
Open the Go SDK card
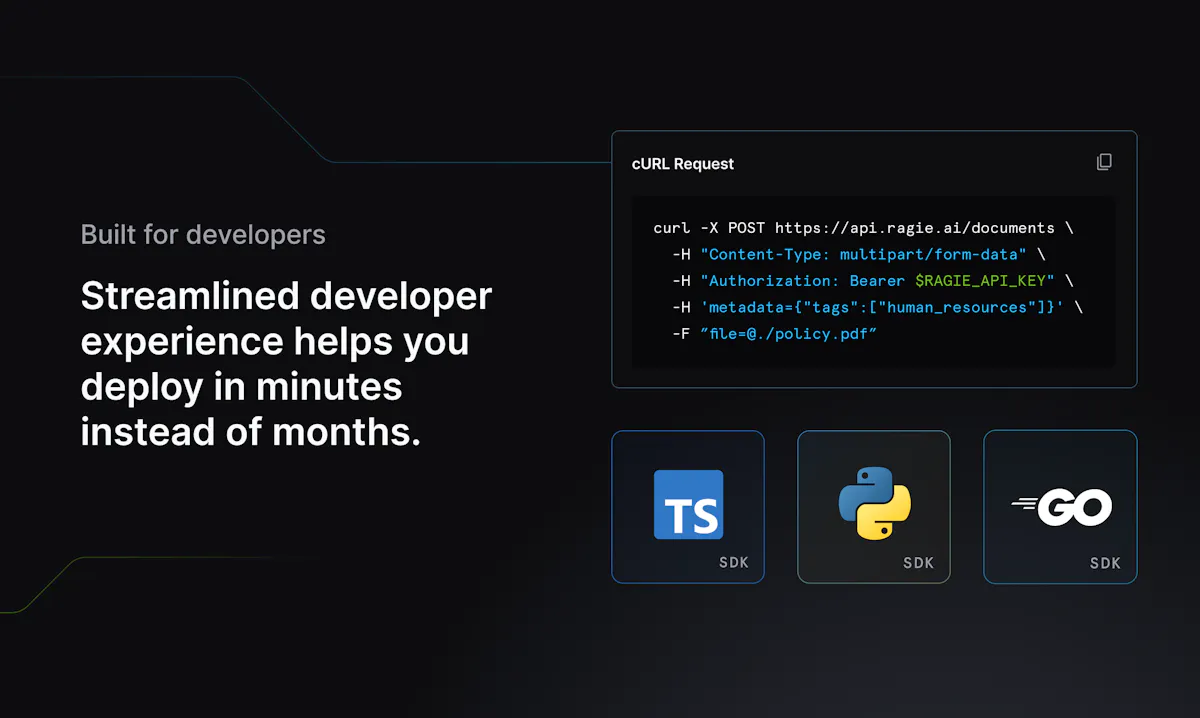pyautogui.click(x=1060, y=507)
